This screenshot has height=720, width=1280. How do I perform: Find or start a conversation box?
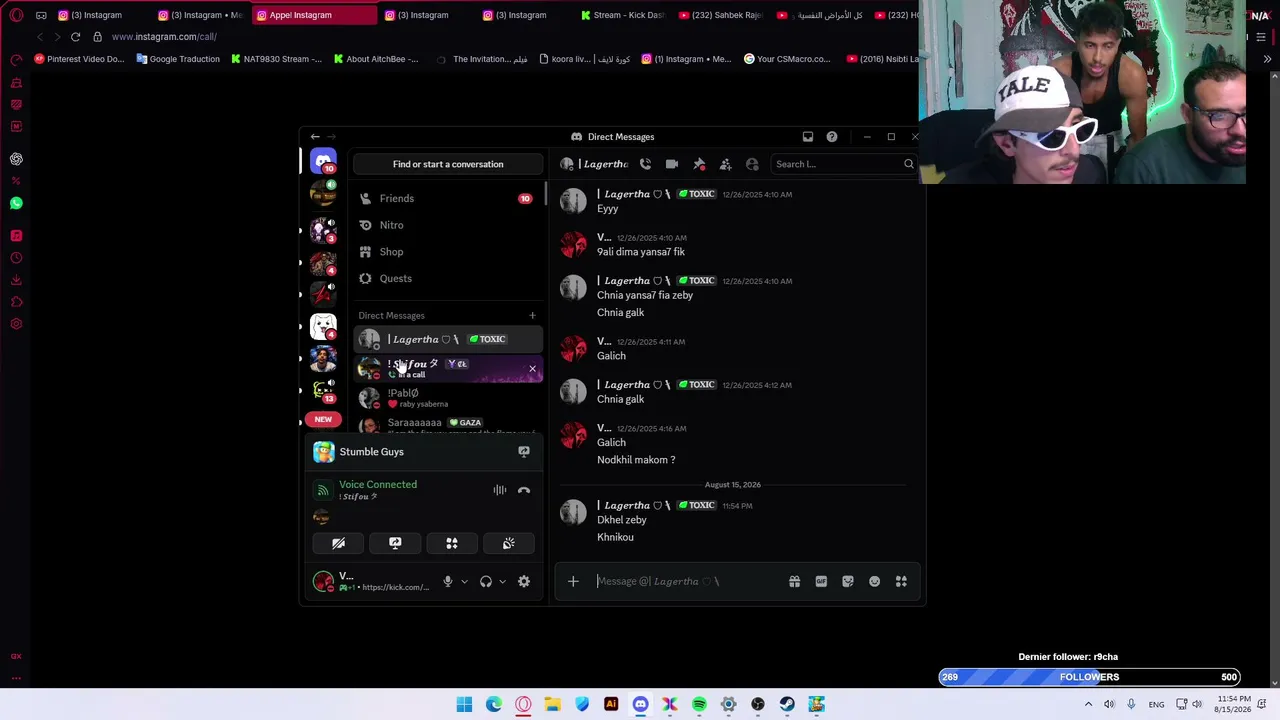click(x=448, y=164)
